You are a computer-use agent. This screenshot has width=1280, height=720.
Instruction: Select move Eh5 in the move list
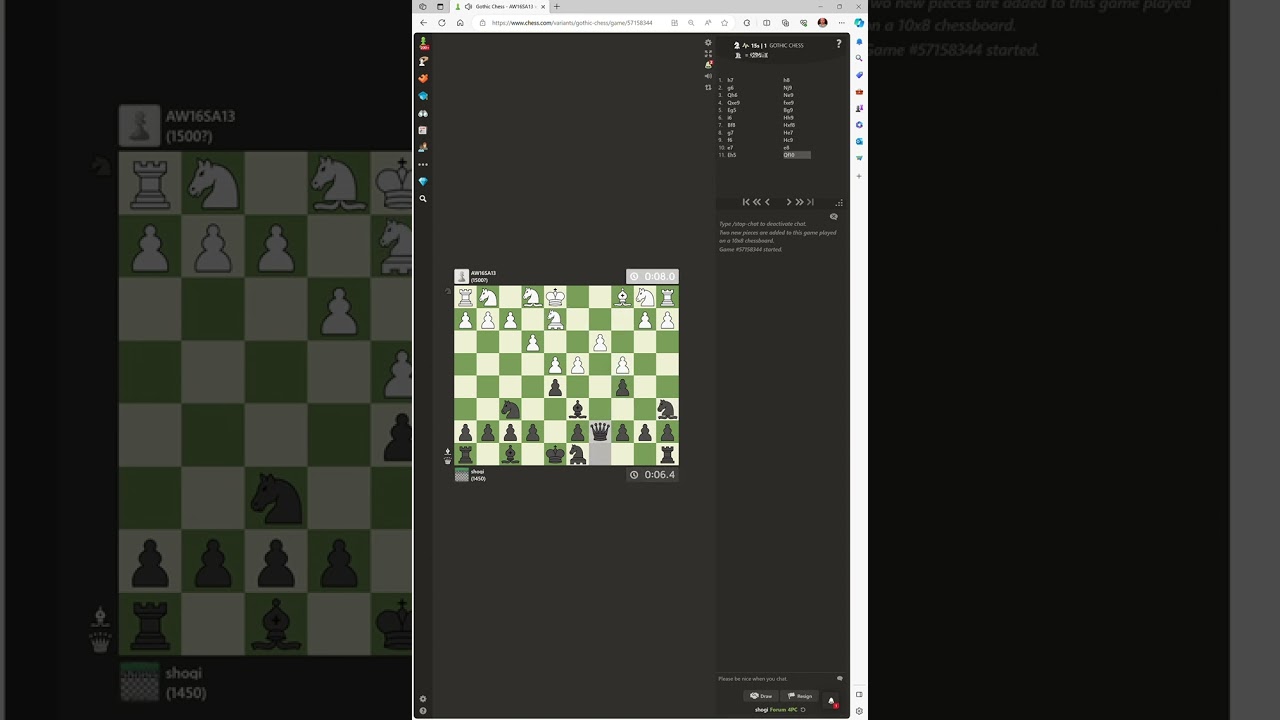[x=732, y=155]
